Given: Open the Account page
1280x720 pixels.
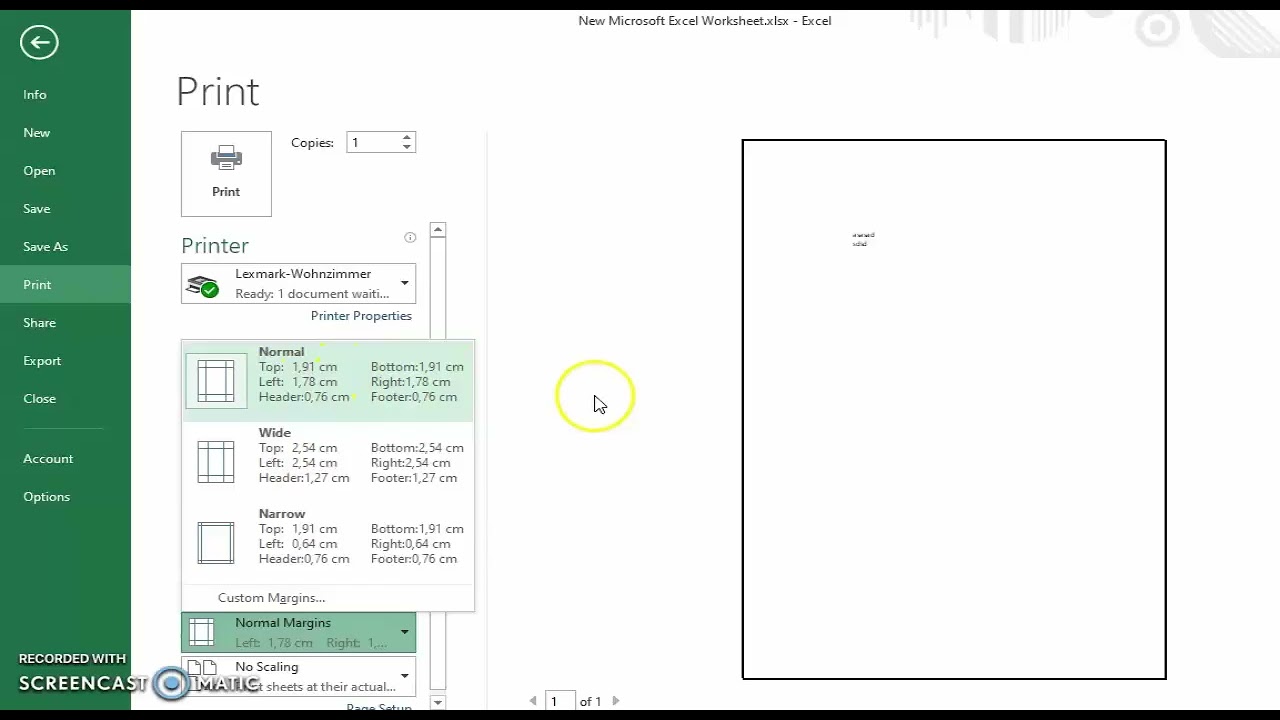Looking at the screenshot, I should click(x=65, y=458).
